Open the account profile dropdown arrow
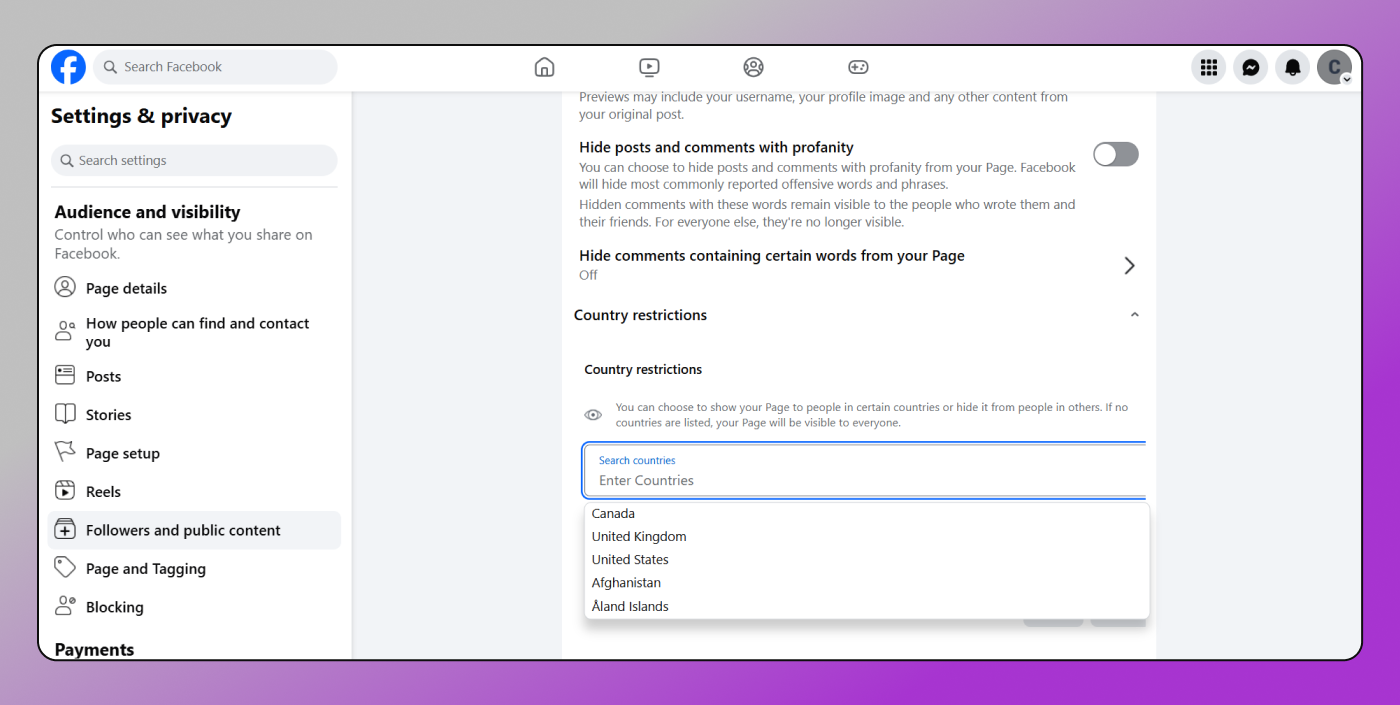1400x705 pixels. tap(1346, 79)
